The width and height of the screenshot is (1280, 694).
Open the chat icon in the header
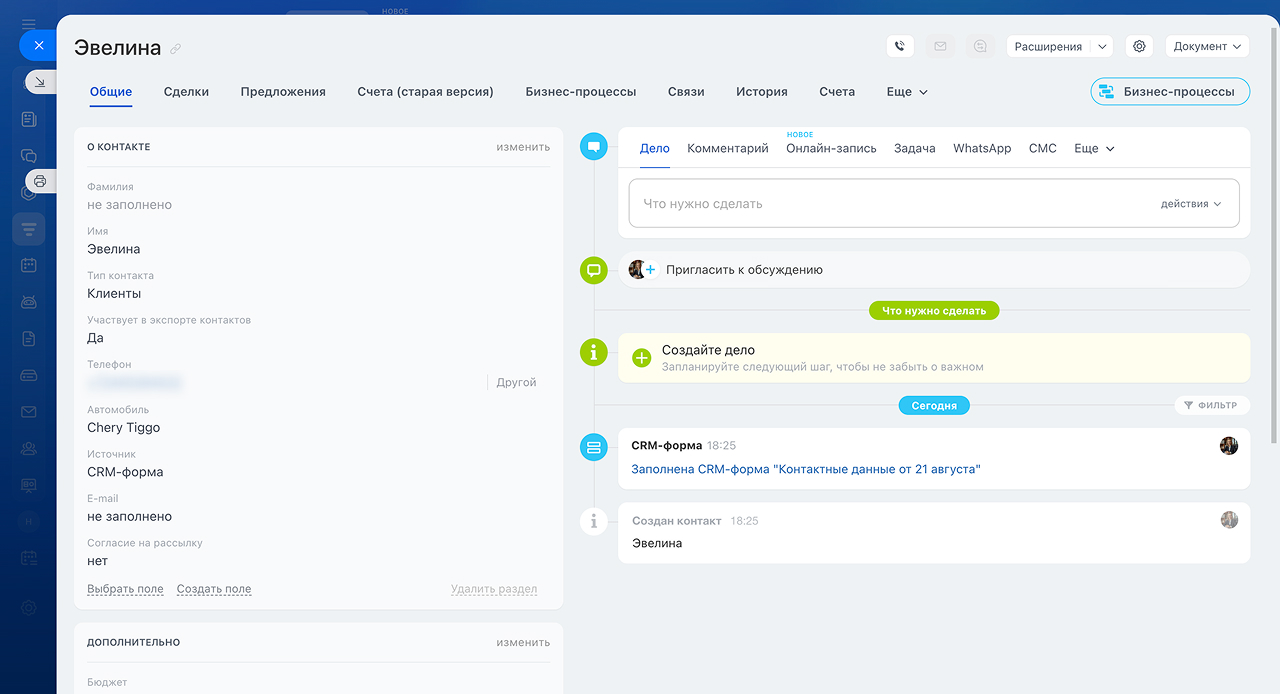pyautogui.click(x=980, y=46)
